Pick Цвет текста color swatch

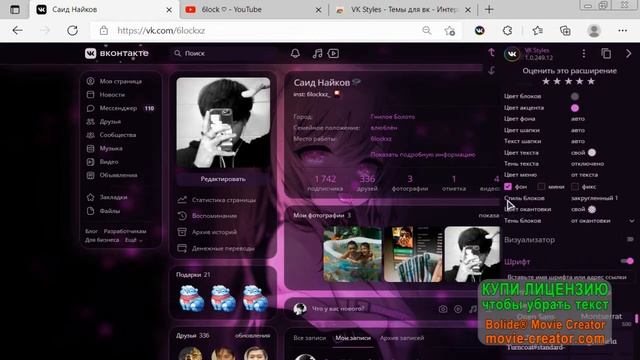(x=592, y=152)
